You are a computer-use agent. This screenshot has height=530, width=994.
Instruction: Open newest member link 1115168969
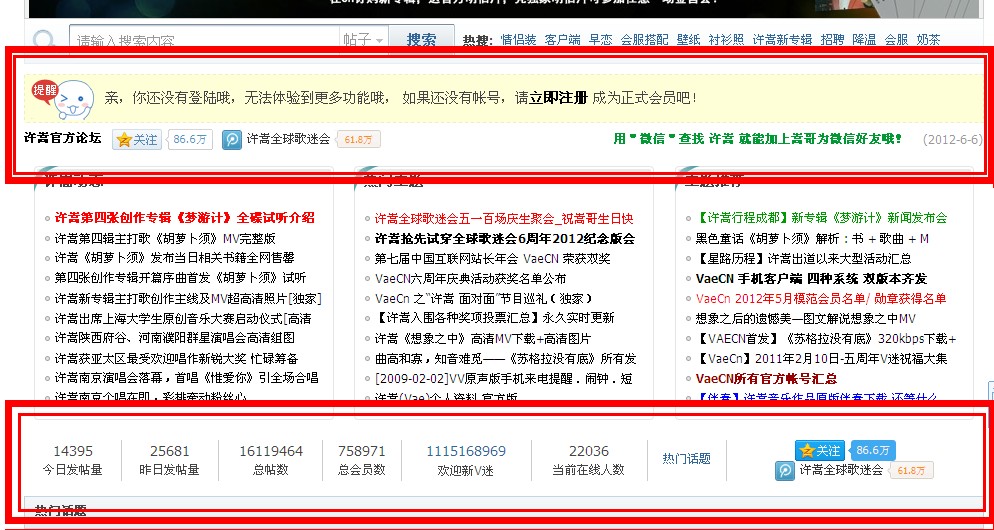(466, 451)
